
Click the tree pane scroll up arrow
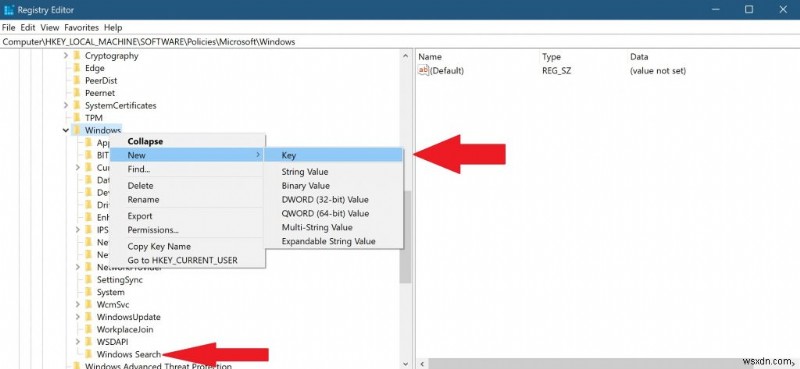click(406, 56)
